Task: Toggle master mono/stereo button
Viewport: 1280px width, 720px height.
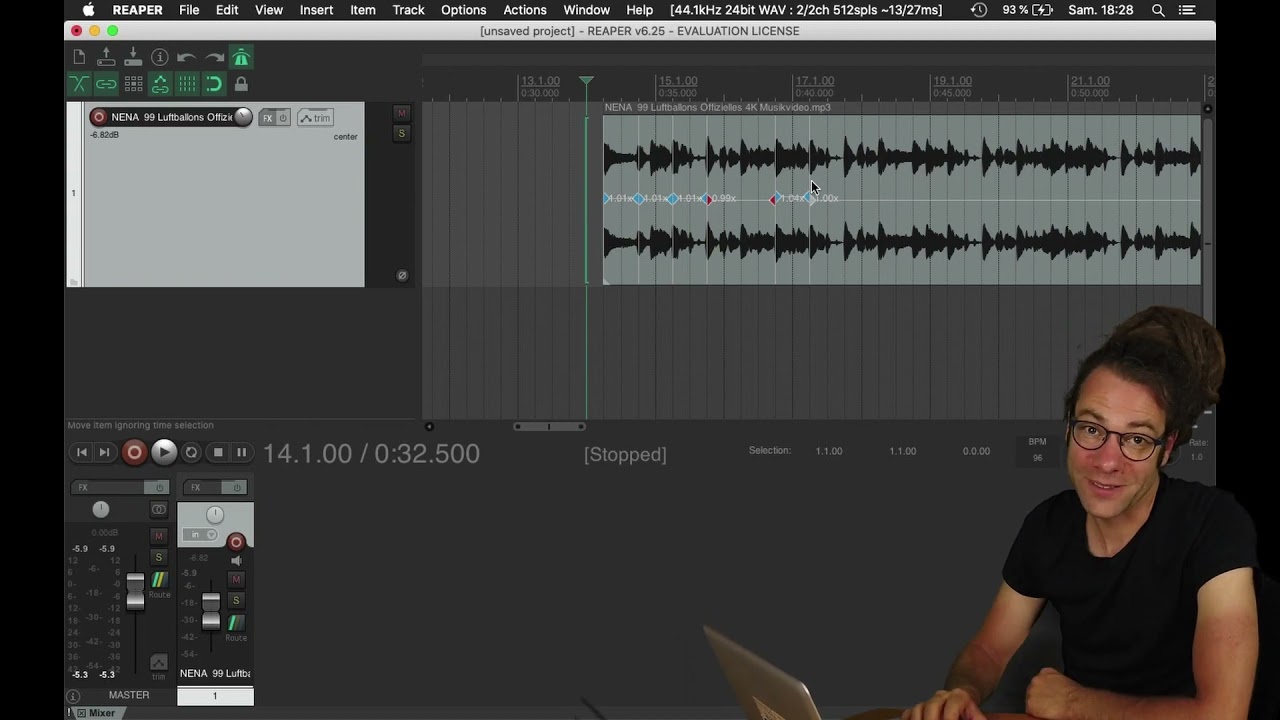Action: [x=158, y=510]
